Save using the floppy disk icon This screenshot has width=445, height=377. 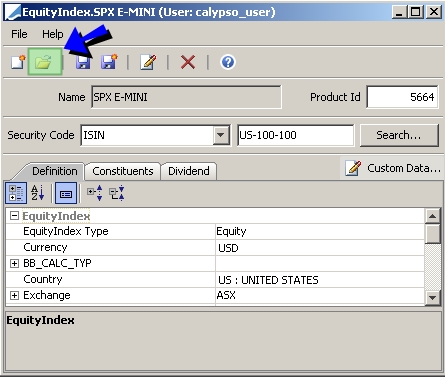[x=83, y=62]
